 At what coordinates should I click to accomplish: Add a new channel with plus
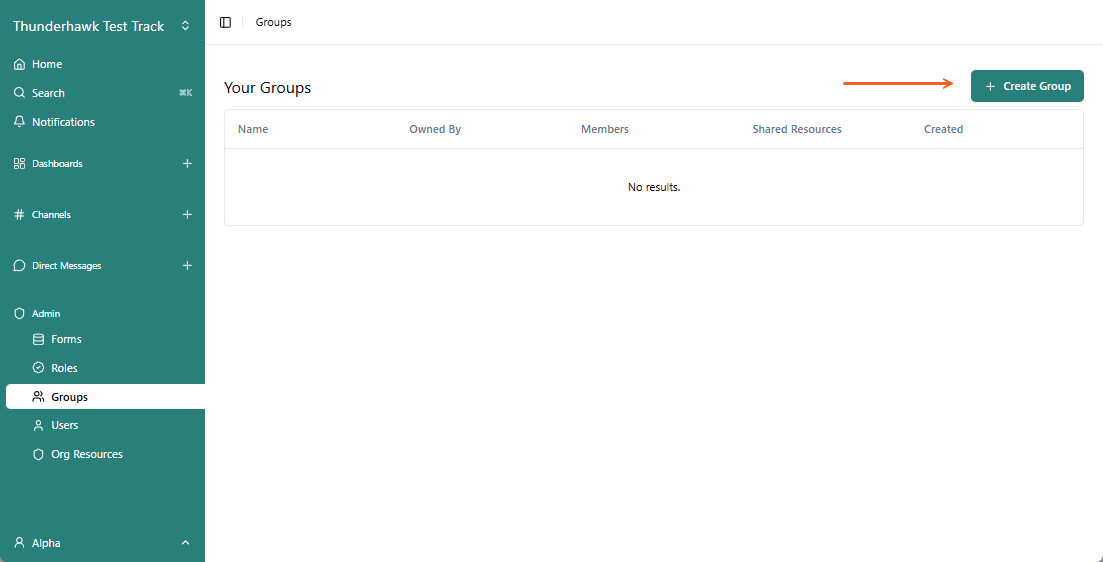(187, 215)
